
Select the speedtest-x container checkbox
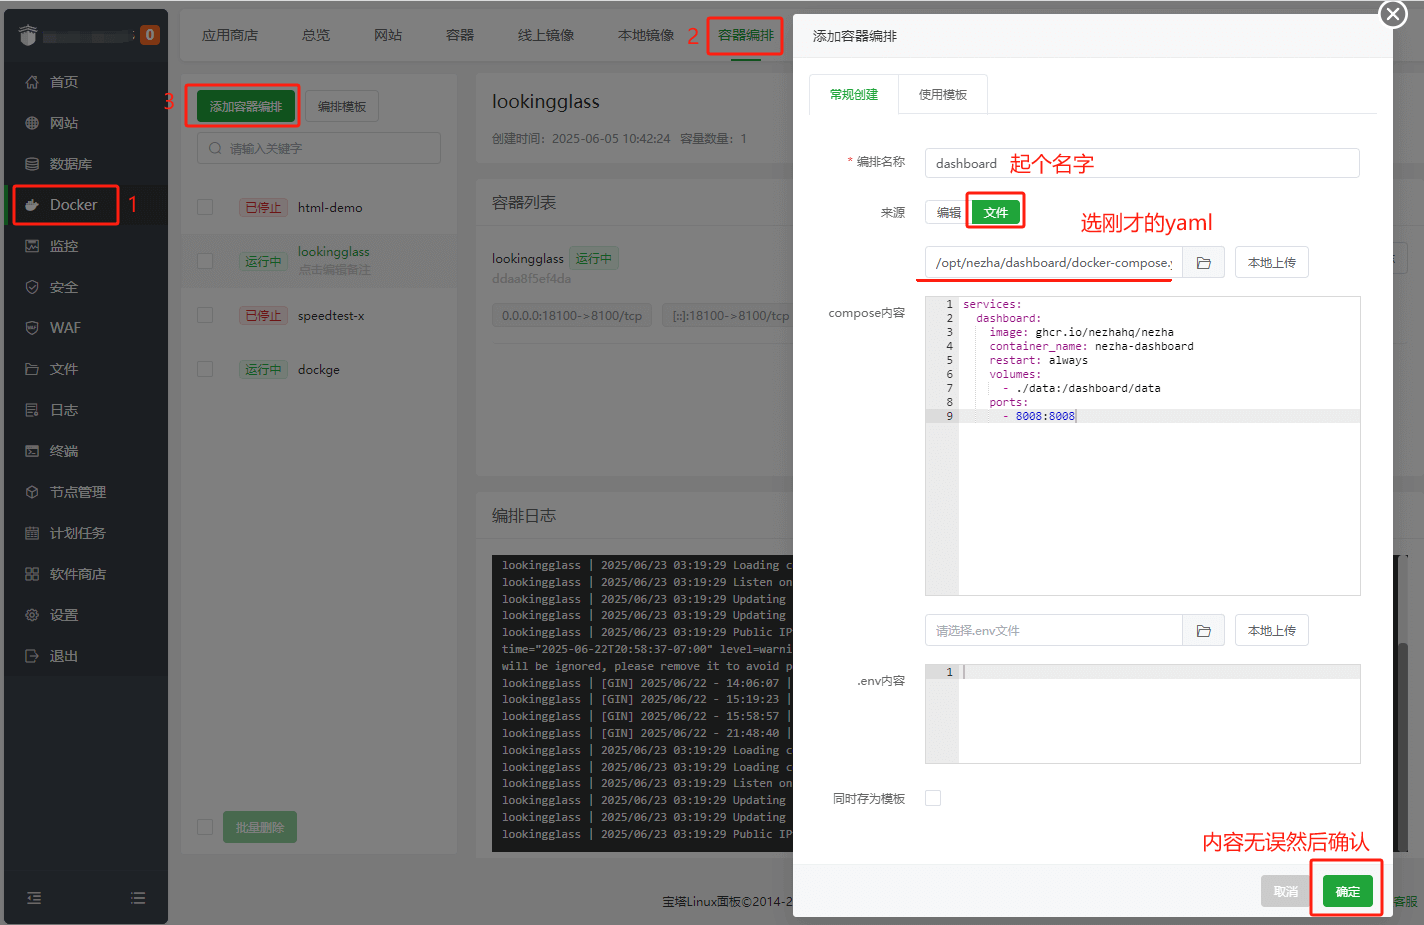click(x=205, y=315)
